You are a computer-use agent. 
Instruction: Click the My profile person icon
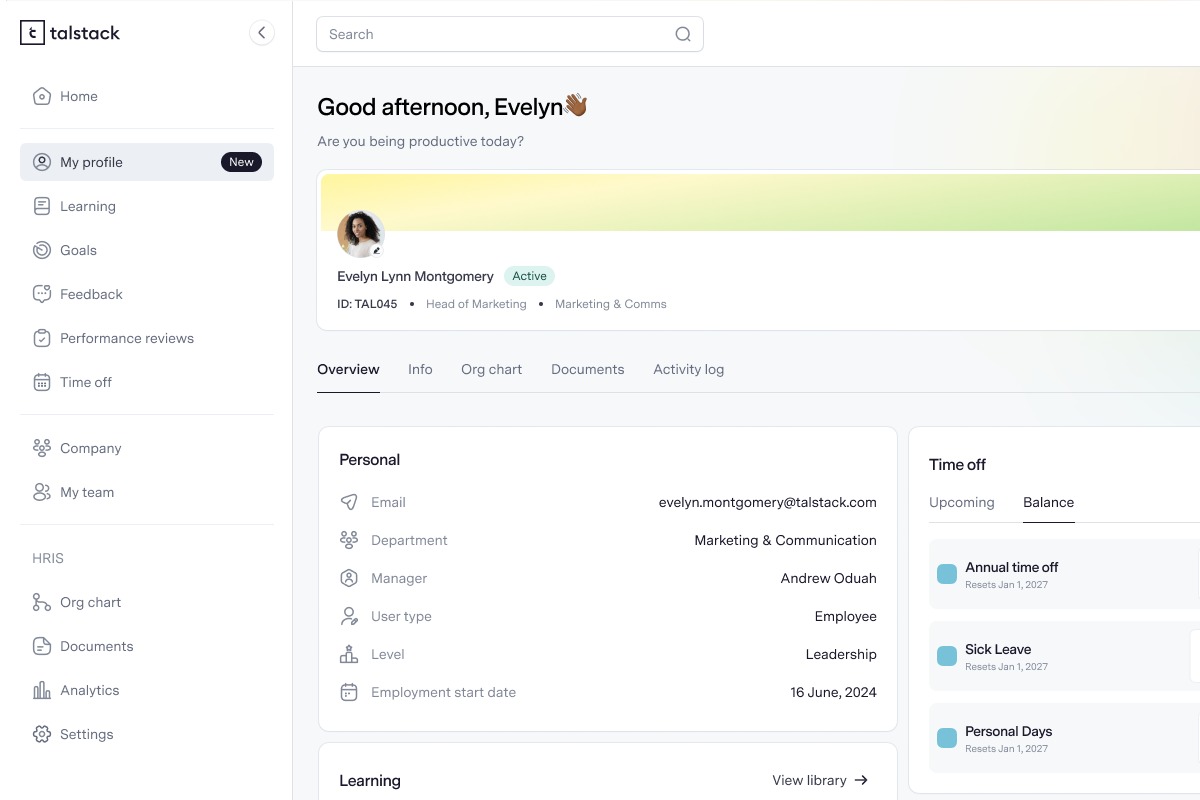coord(42,162)
